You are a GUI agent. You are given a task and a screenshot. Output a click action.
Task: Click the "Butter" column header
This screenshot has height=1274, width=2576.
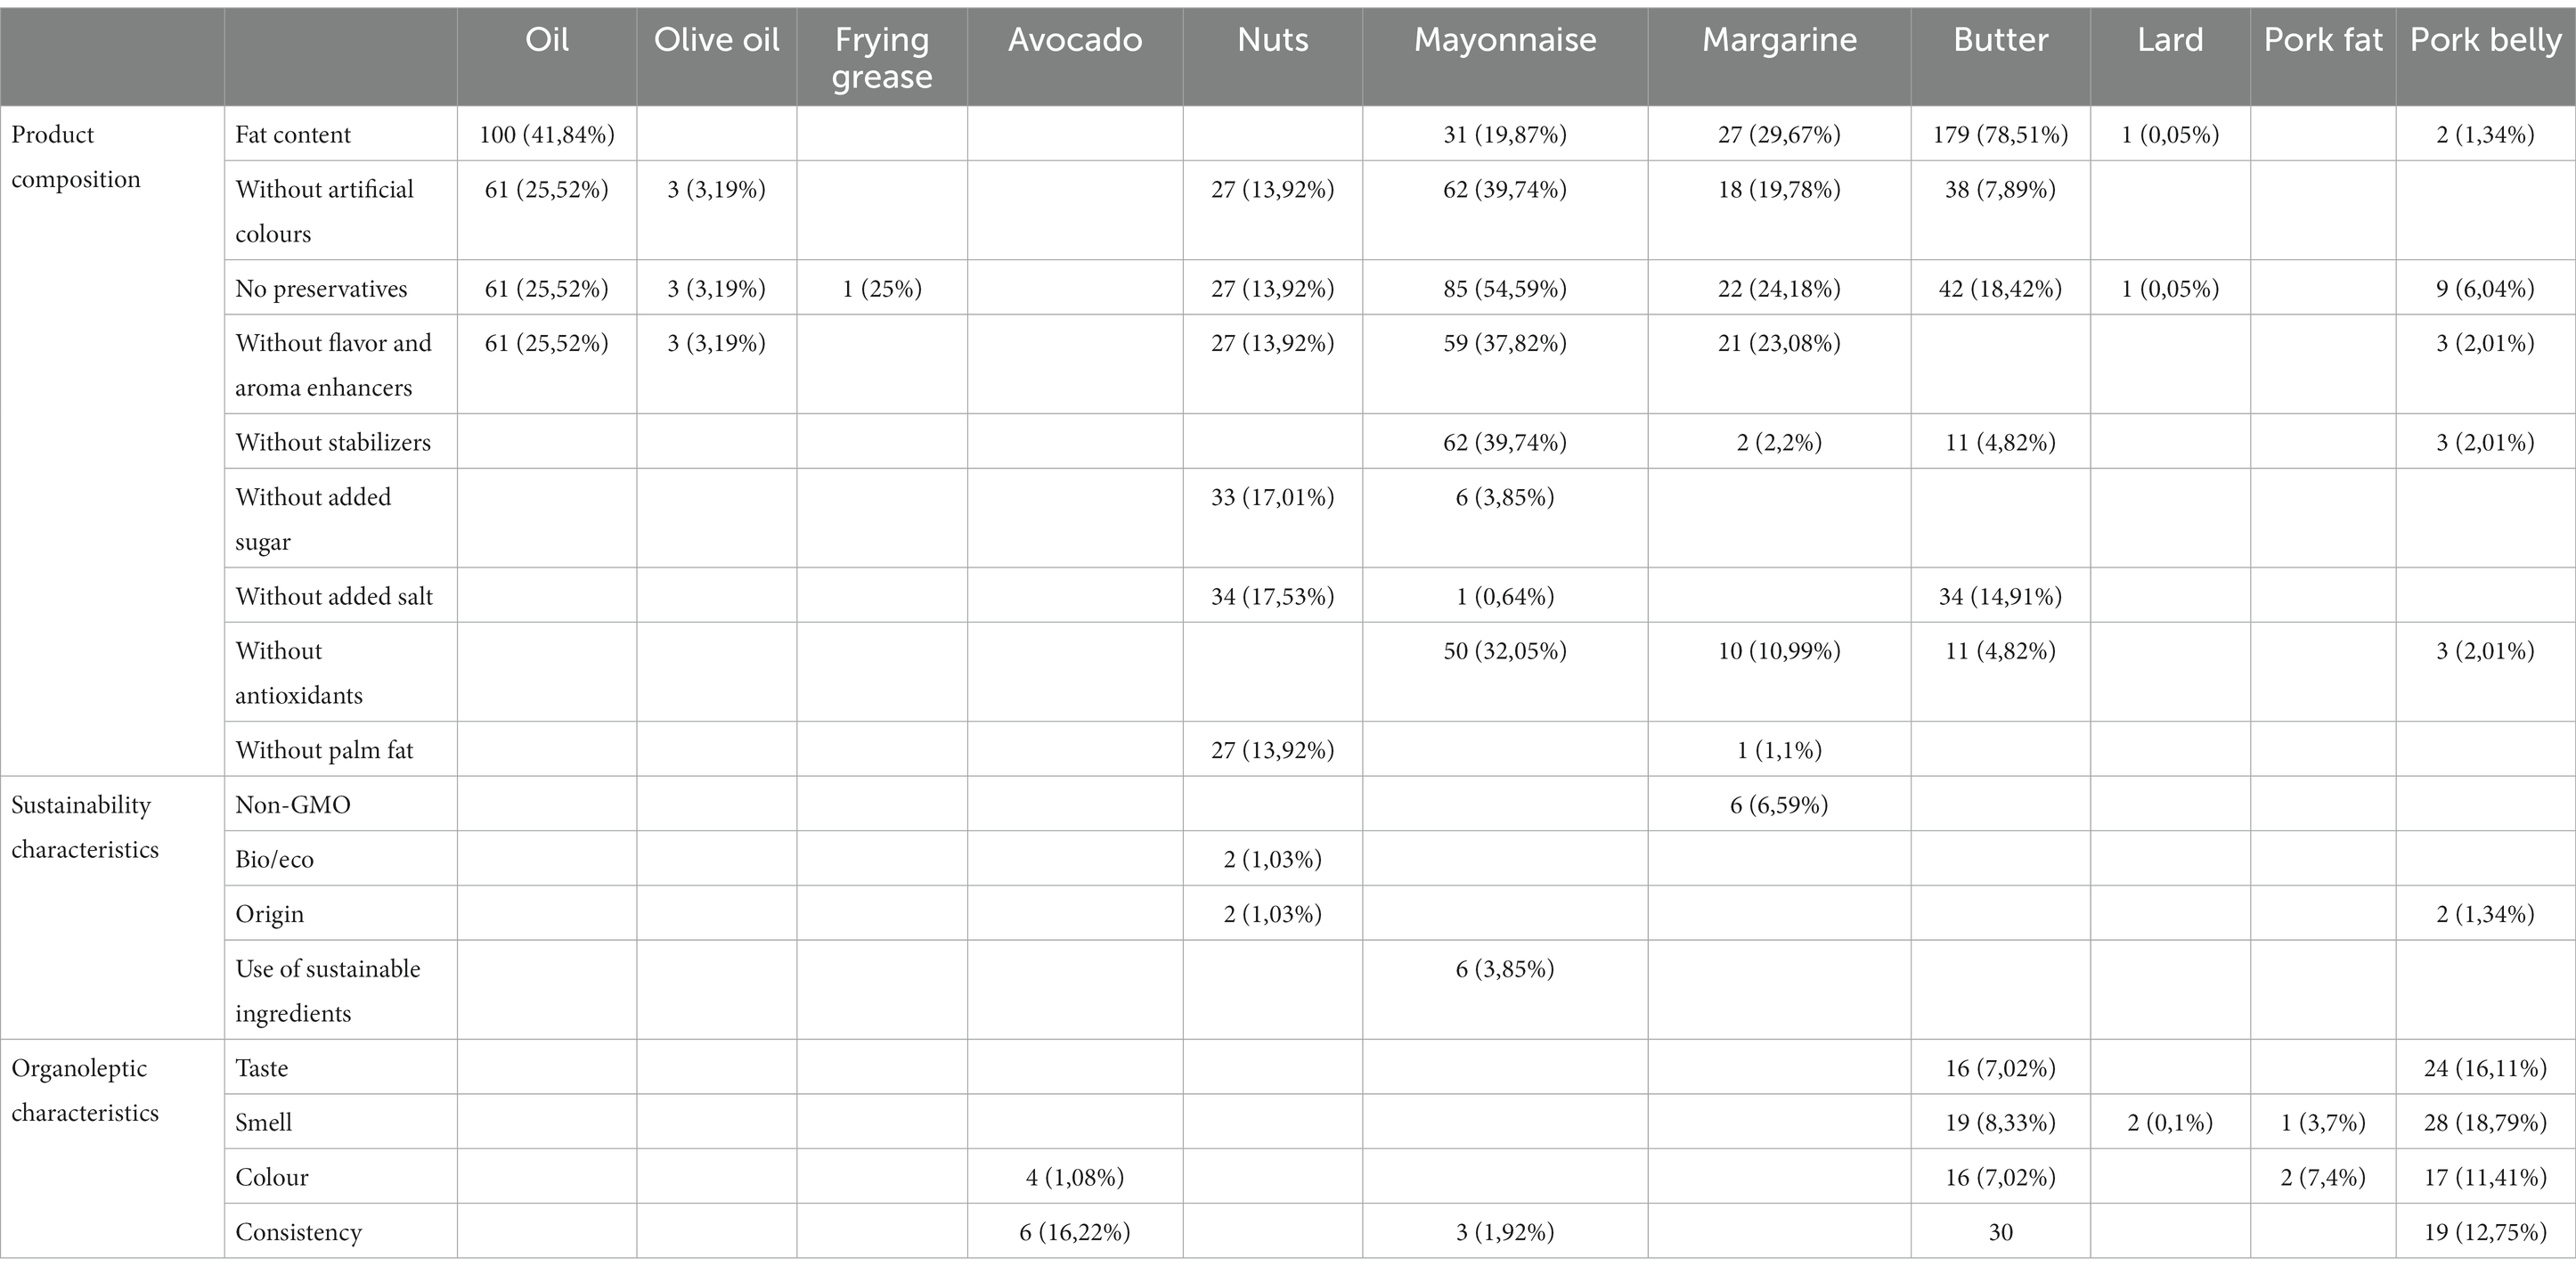(x=2000, y=40)
